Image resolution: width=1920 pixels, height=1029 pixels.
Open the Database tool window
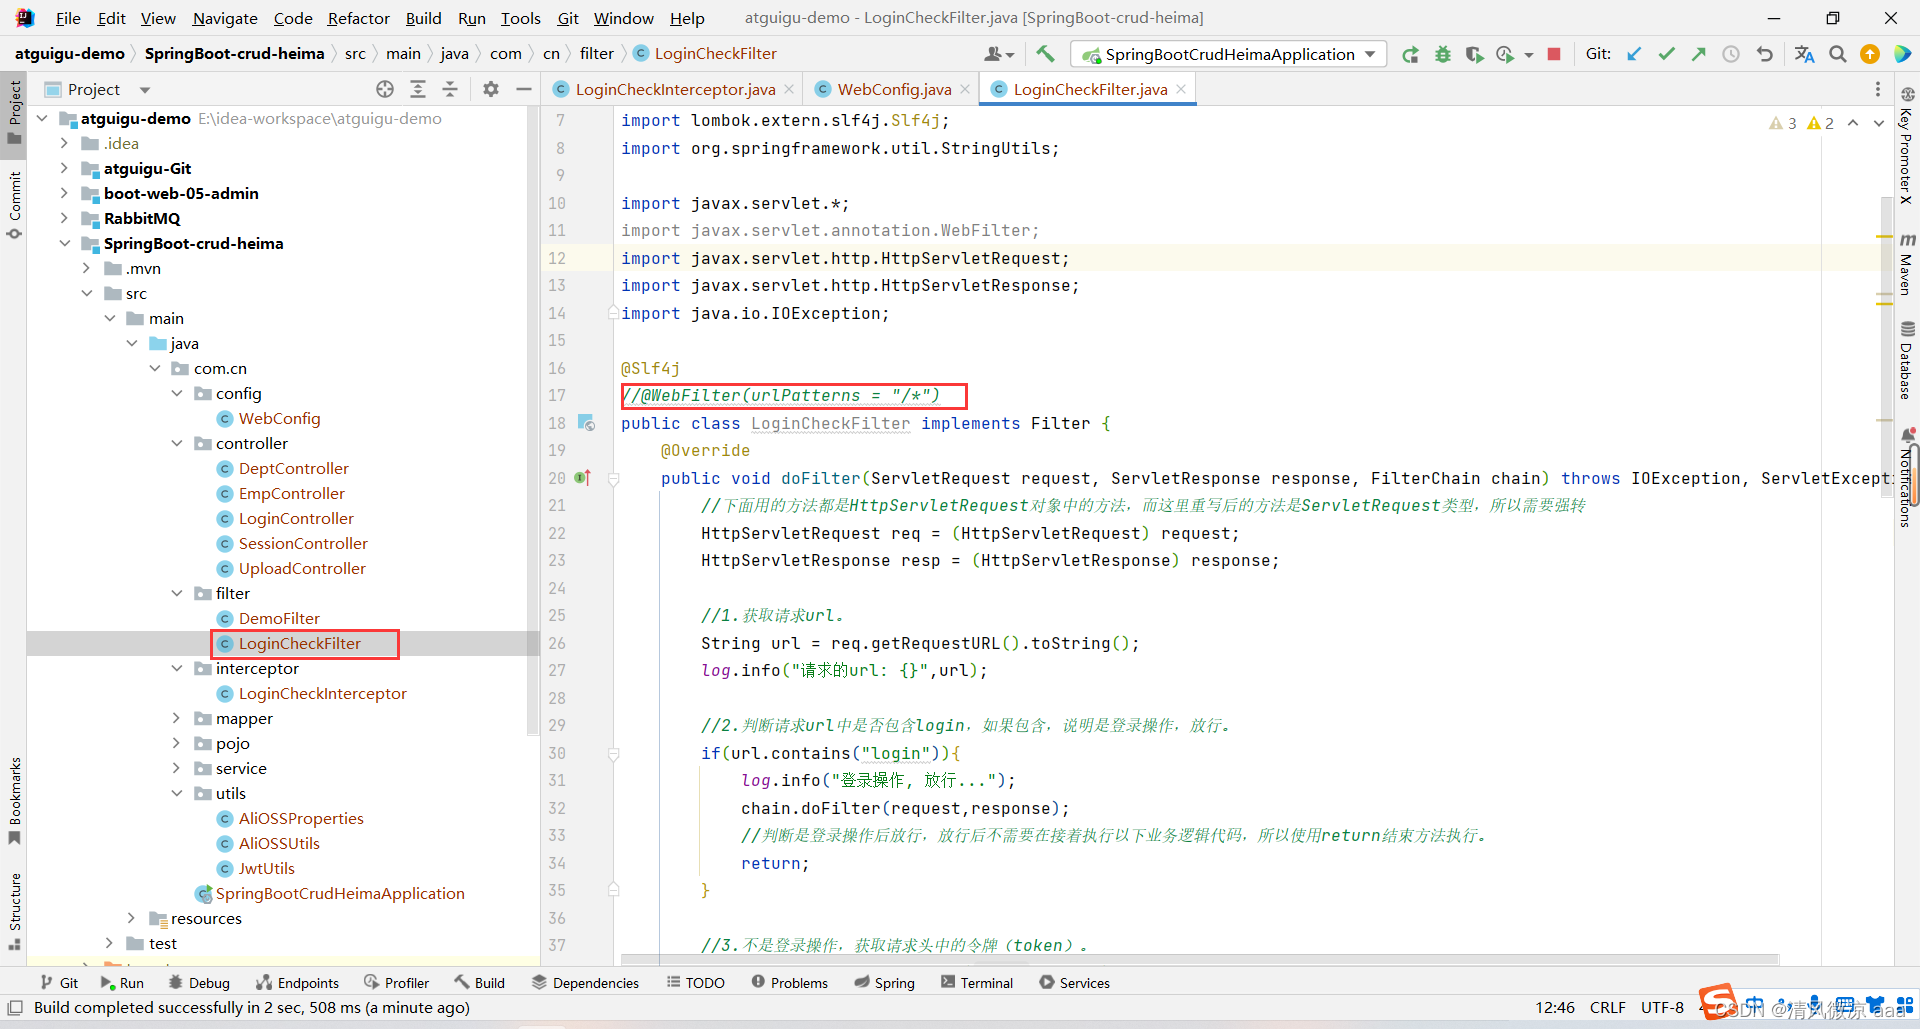point(1907,360)
